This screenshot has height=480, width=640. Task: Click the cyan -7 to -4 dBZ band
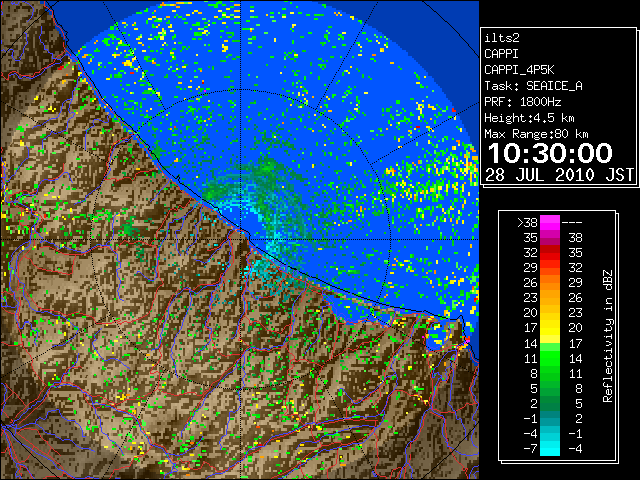point(550,449)
